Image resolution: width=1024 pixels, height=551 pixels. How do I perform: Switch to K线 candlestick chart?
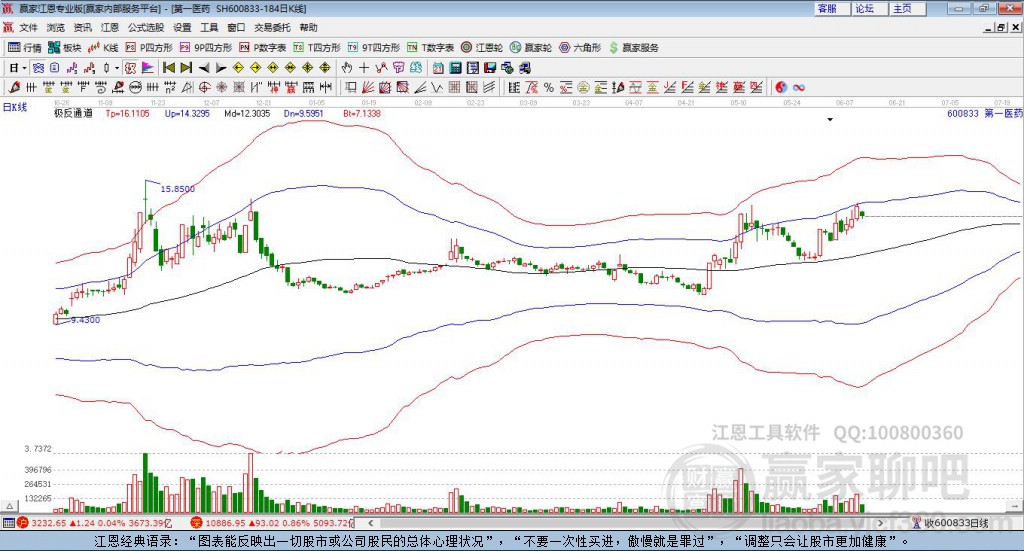(x=103, y=48)
